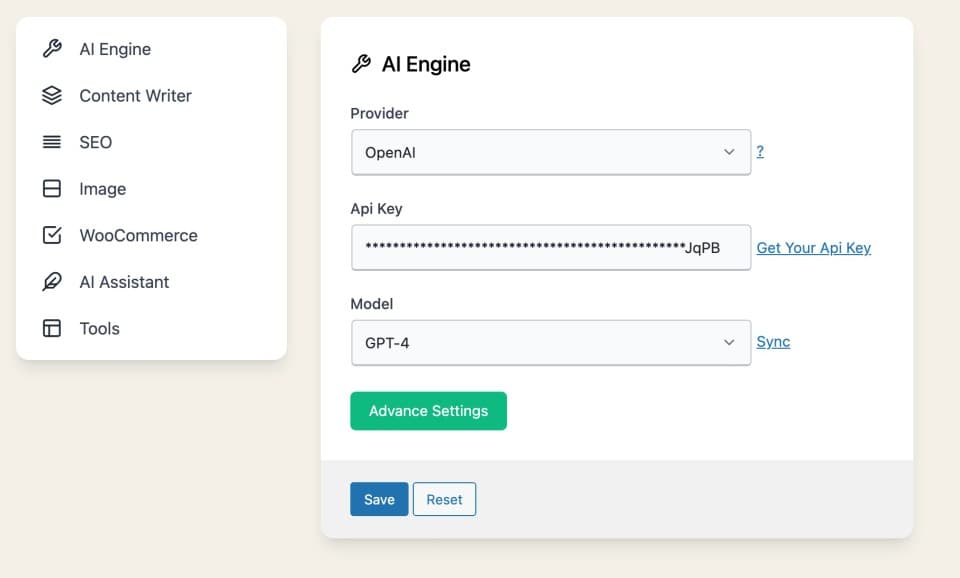The height and width of the screenshot is (578, 960).
Task: Navigate to the Tools section
Action: pyautogui.click(x=99, y=328)
